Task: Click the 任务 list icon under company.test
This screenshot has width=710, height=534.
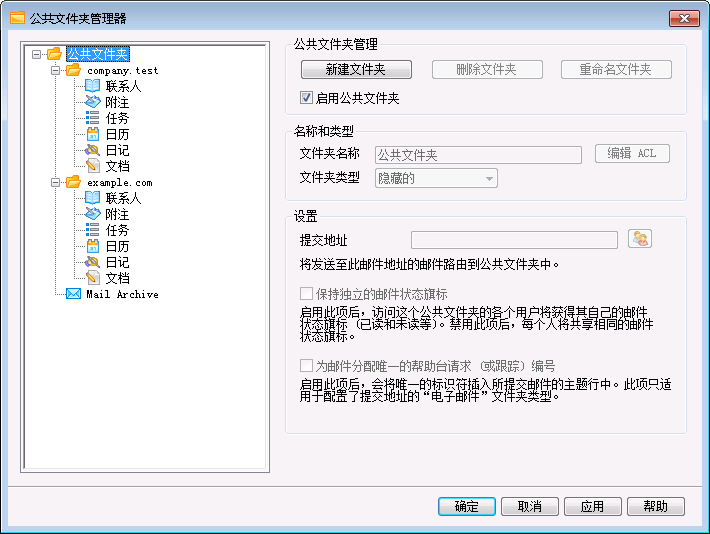Action: (x=92, y=118)
